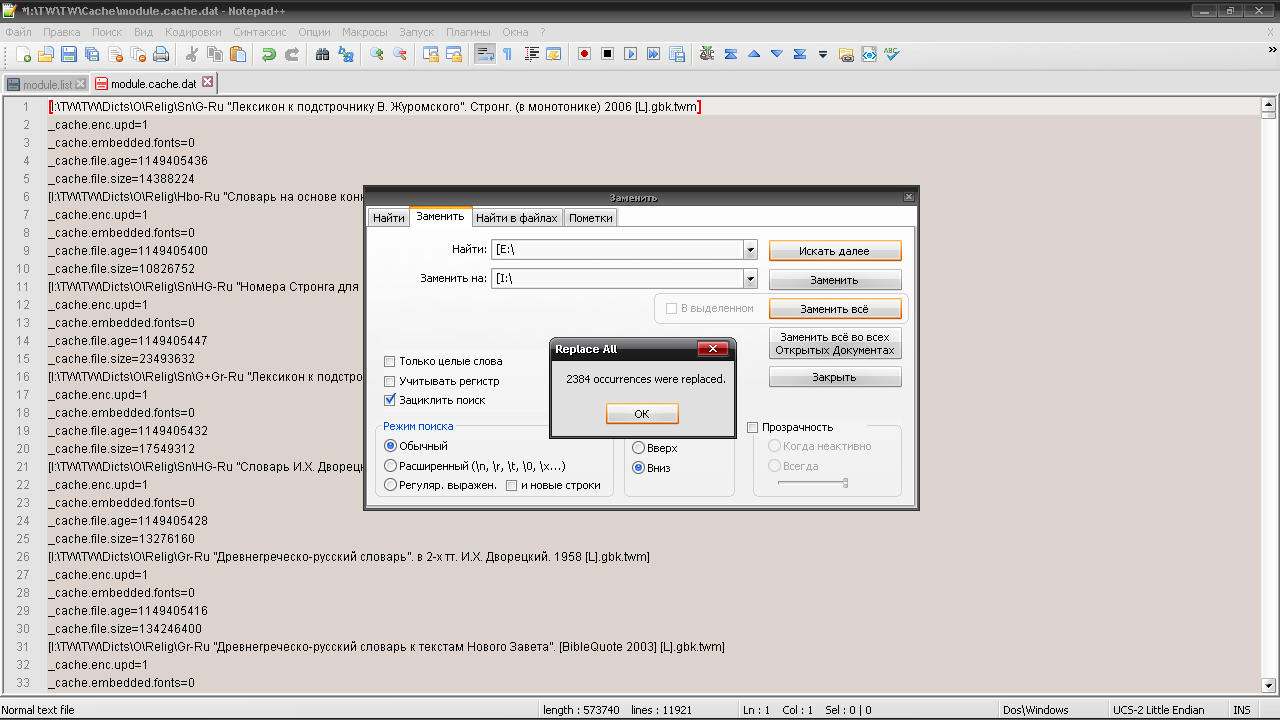This screenshot has width=1280, height=720.
Task: Click the red Record Macro icon
Action: (584, 54)
